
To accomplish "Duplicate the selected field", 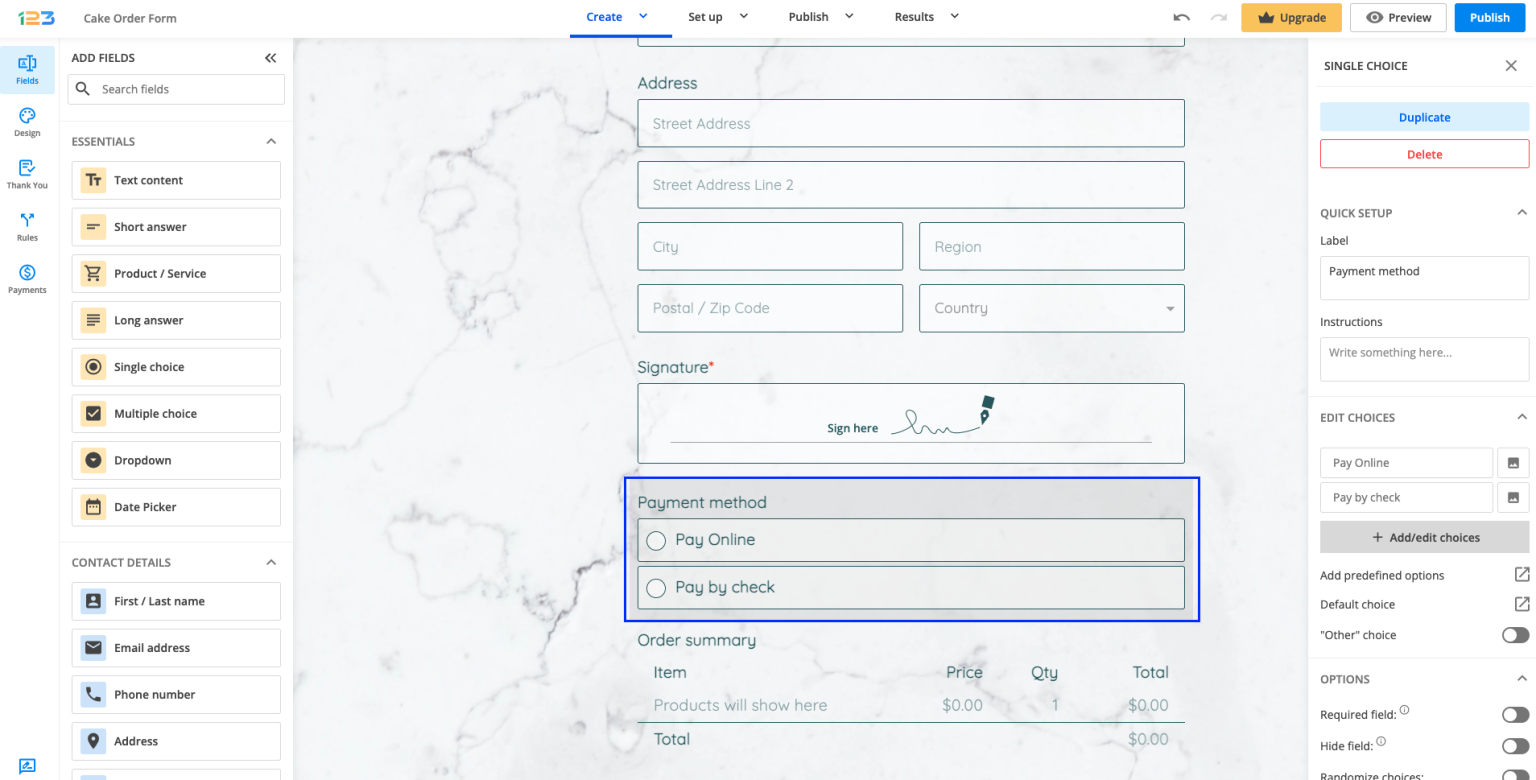I will click(x=1424, y=117).
